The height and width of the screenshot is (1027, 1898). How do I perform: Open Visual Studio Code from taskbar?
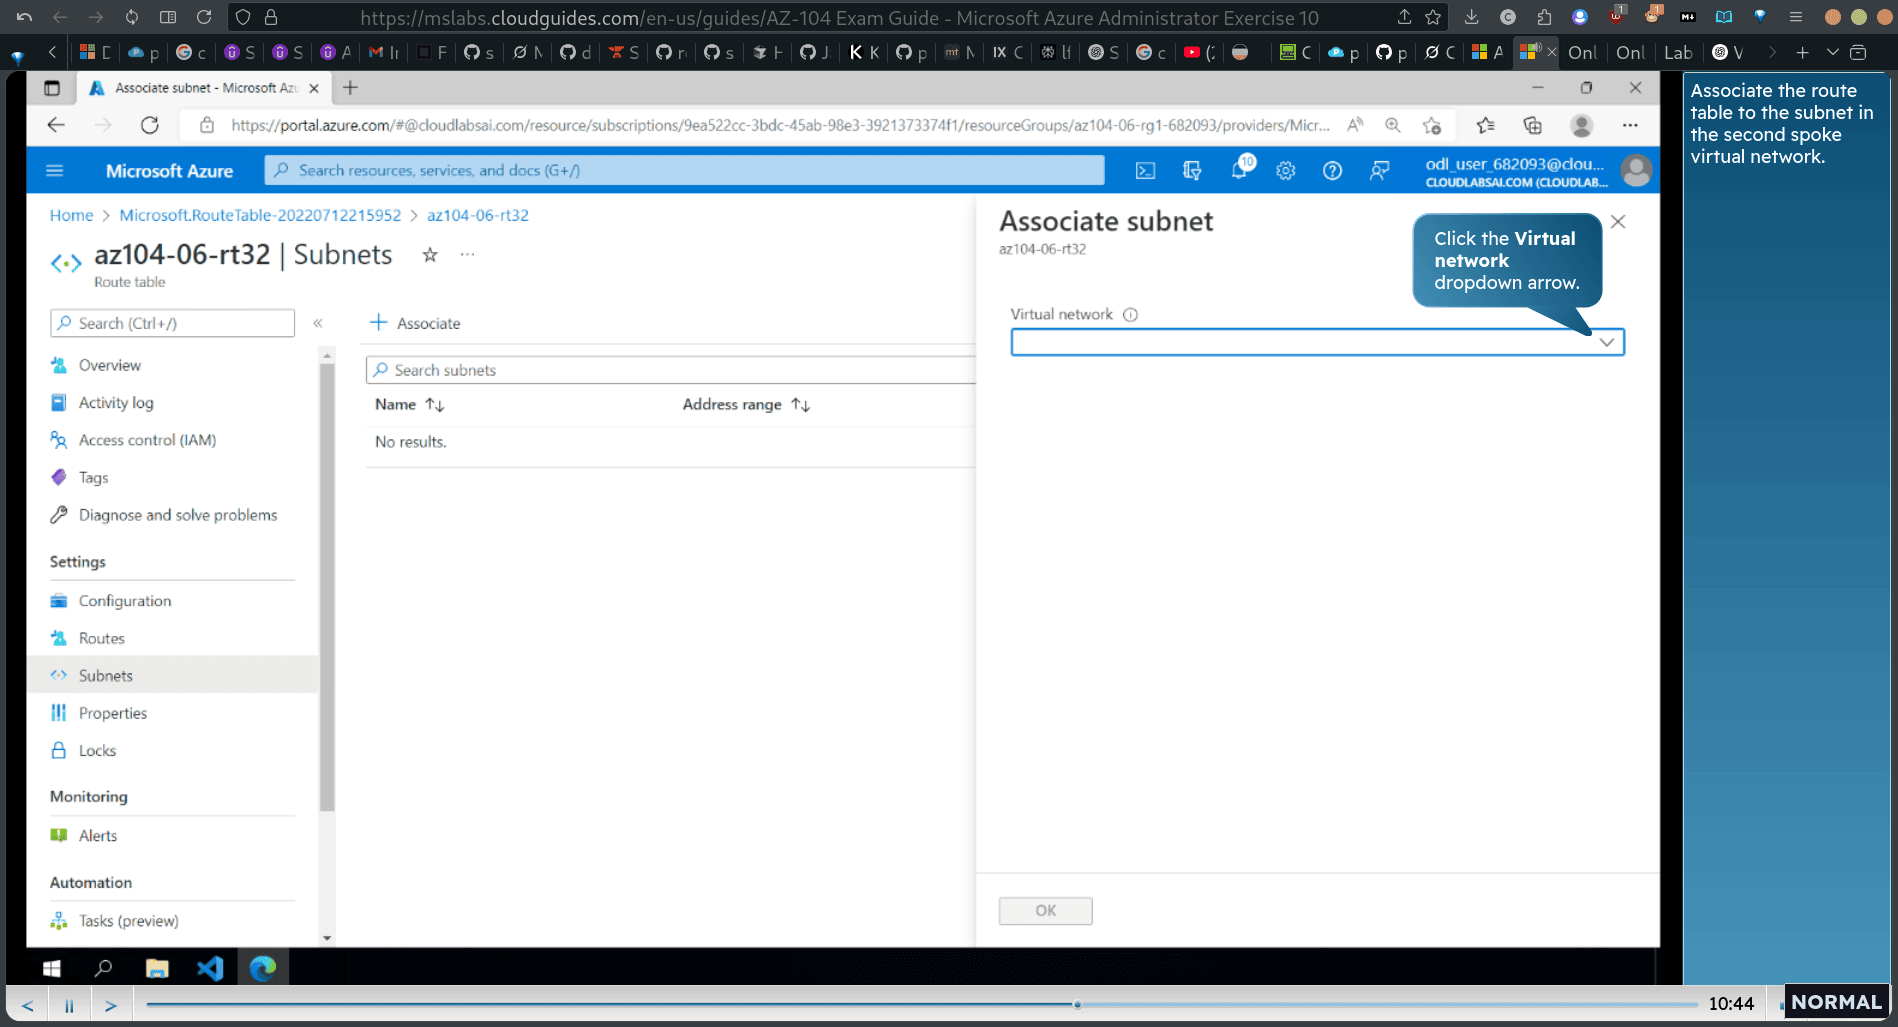pos(210,968)
